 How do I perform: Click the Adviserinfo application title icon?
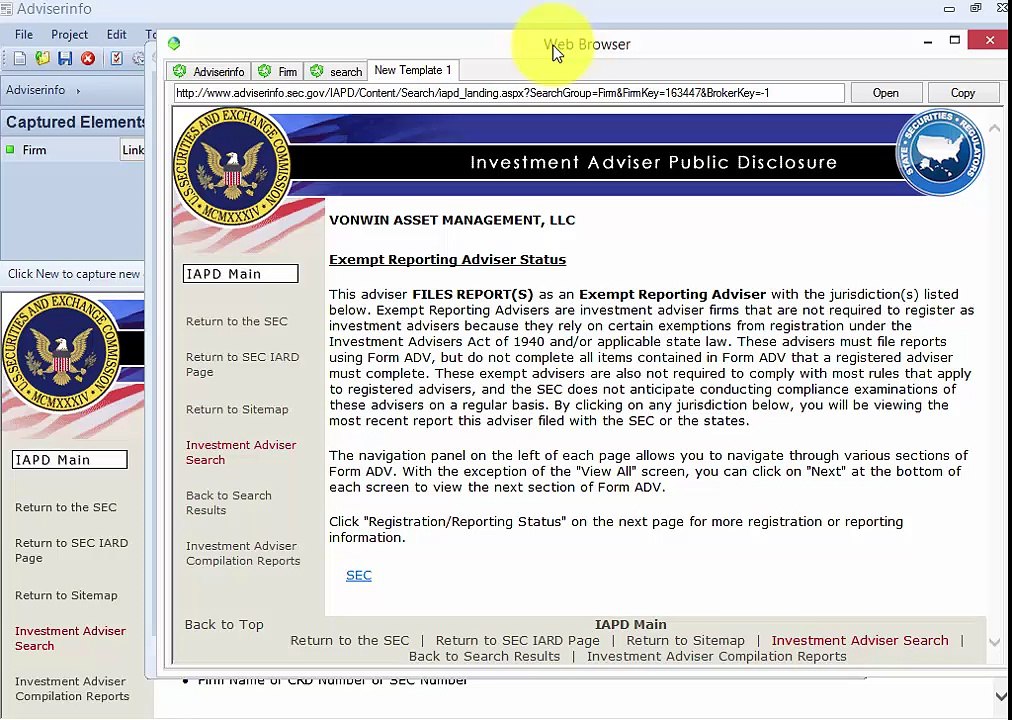(x=6, y=9)
